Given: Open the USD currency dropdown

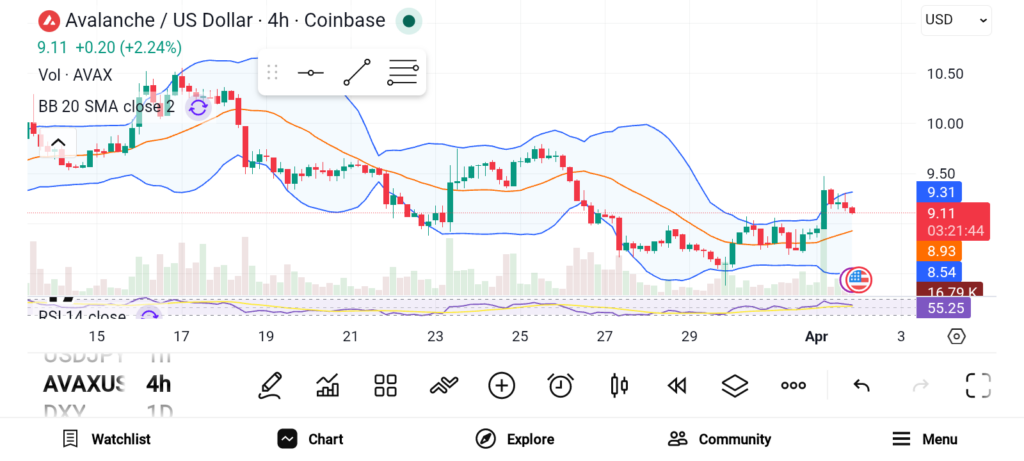Looking at the screenshot, I should [956, 19].
